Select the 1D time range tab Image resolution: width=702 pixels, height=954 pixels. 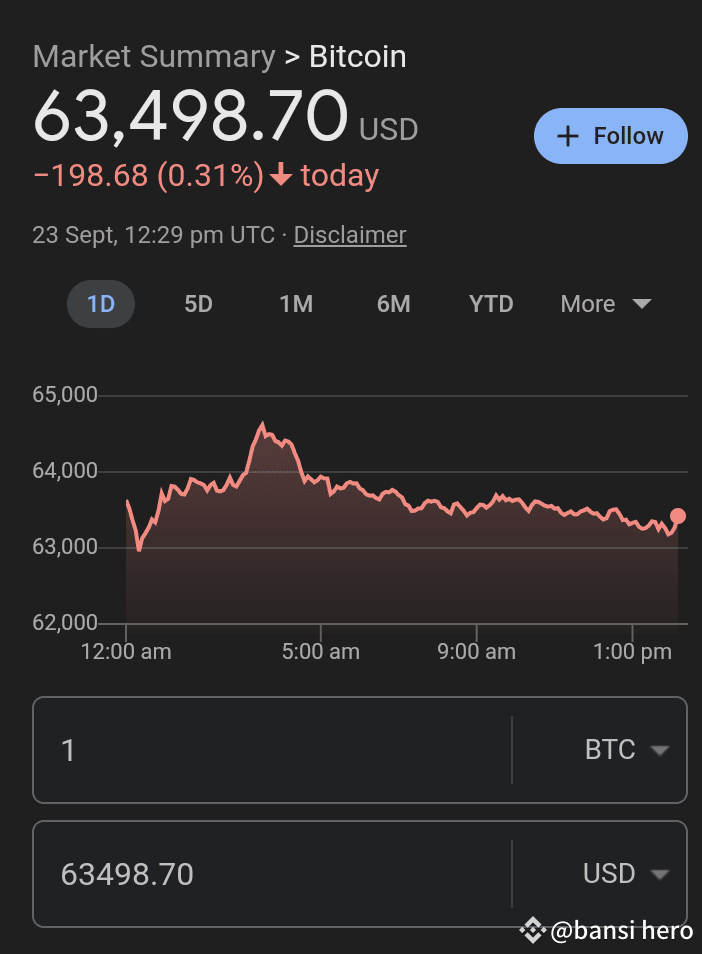[101, 304]
